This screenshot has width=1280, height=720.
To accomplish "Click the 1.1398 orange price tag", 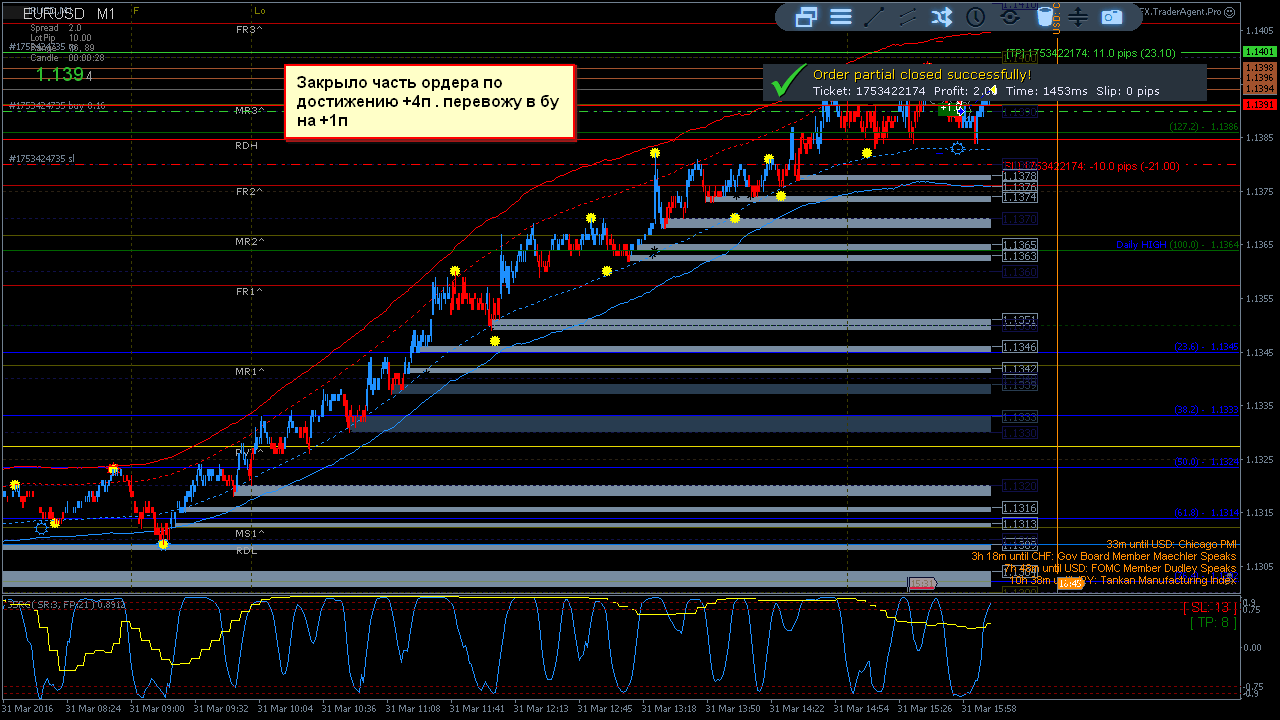I will pyautogui.click(x=1258, y=67).
